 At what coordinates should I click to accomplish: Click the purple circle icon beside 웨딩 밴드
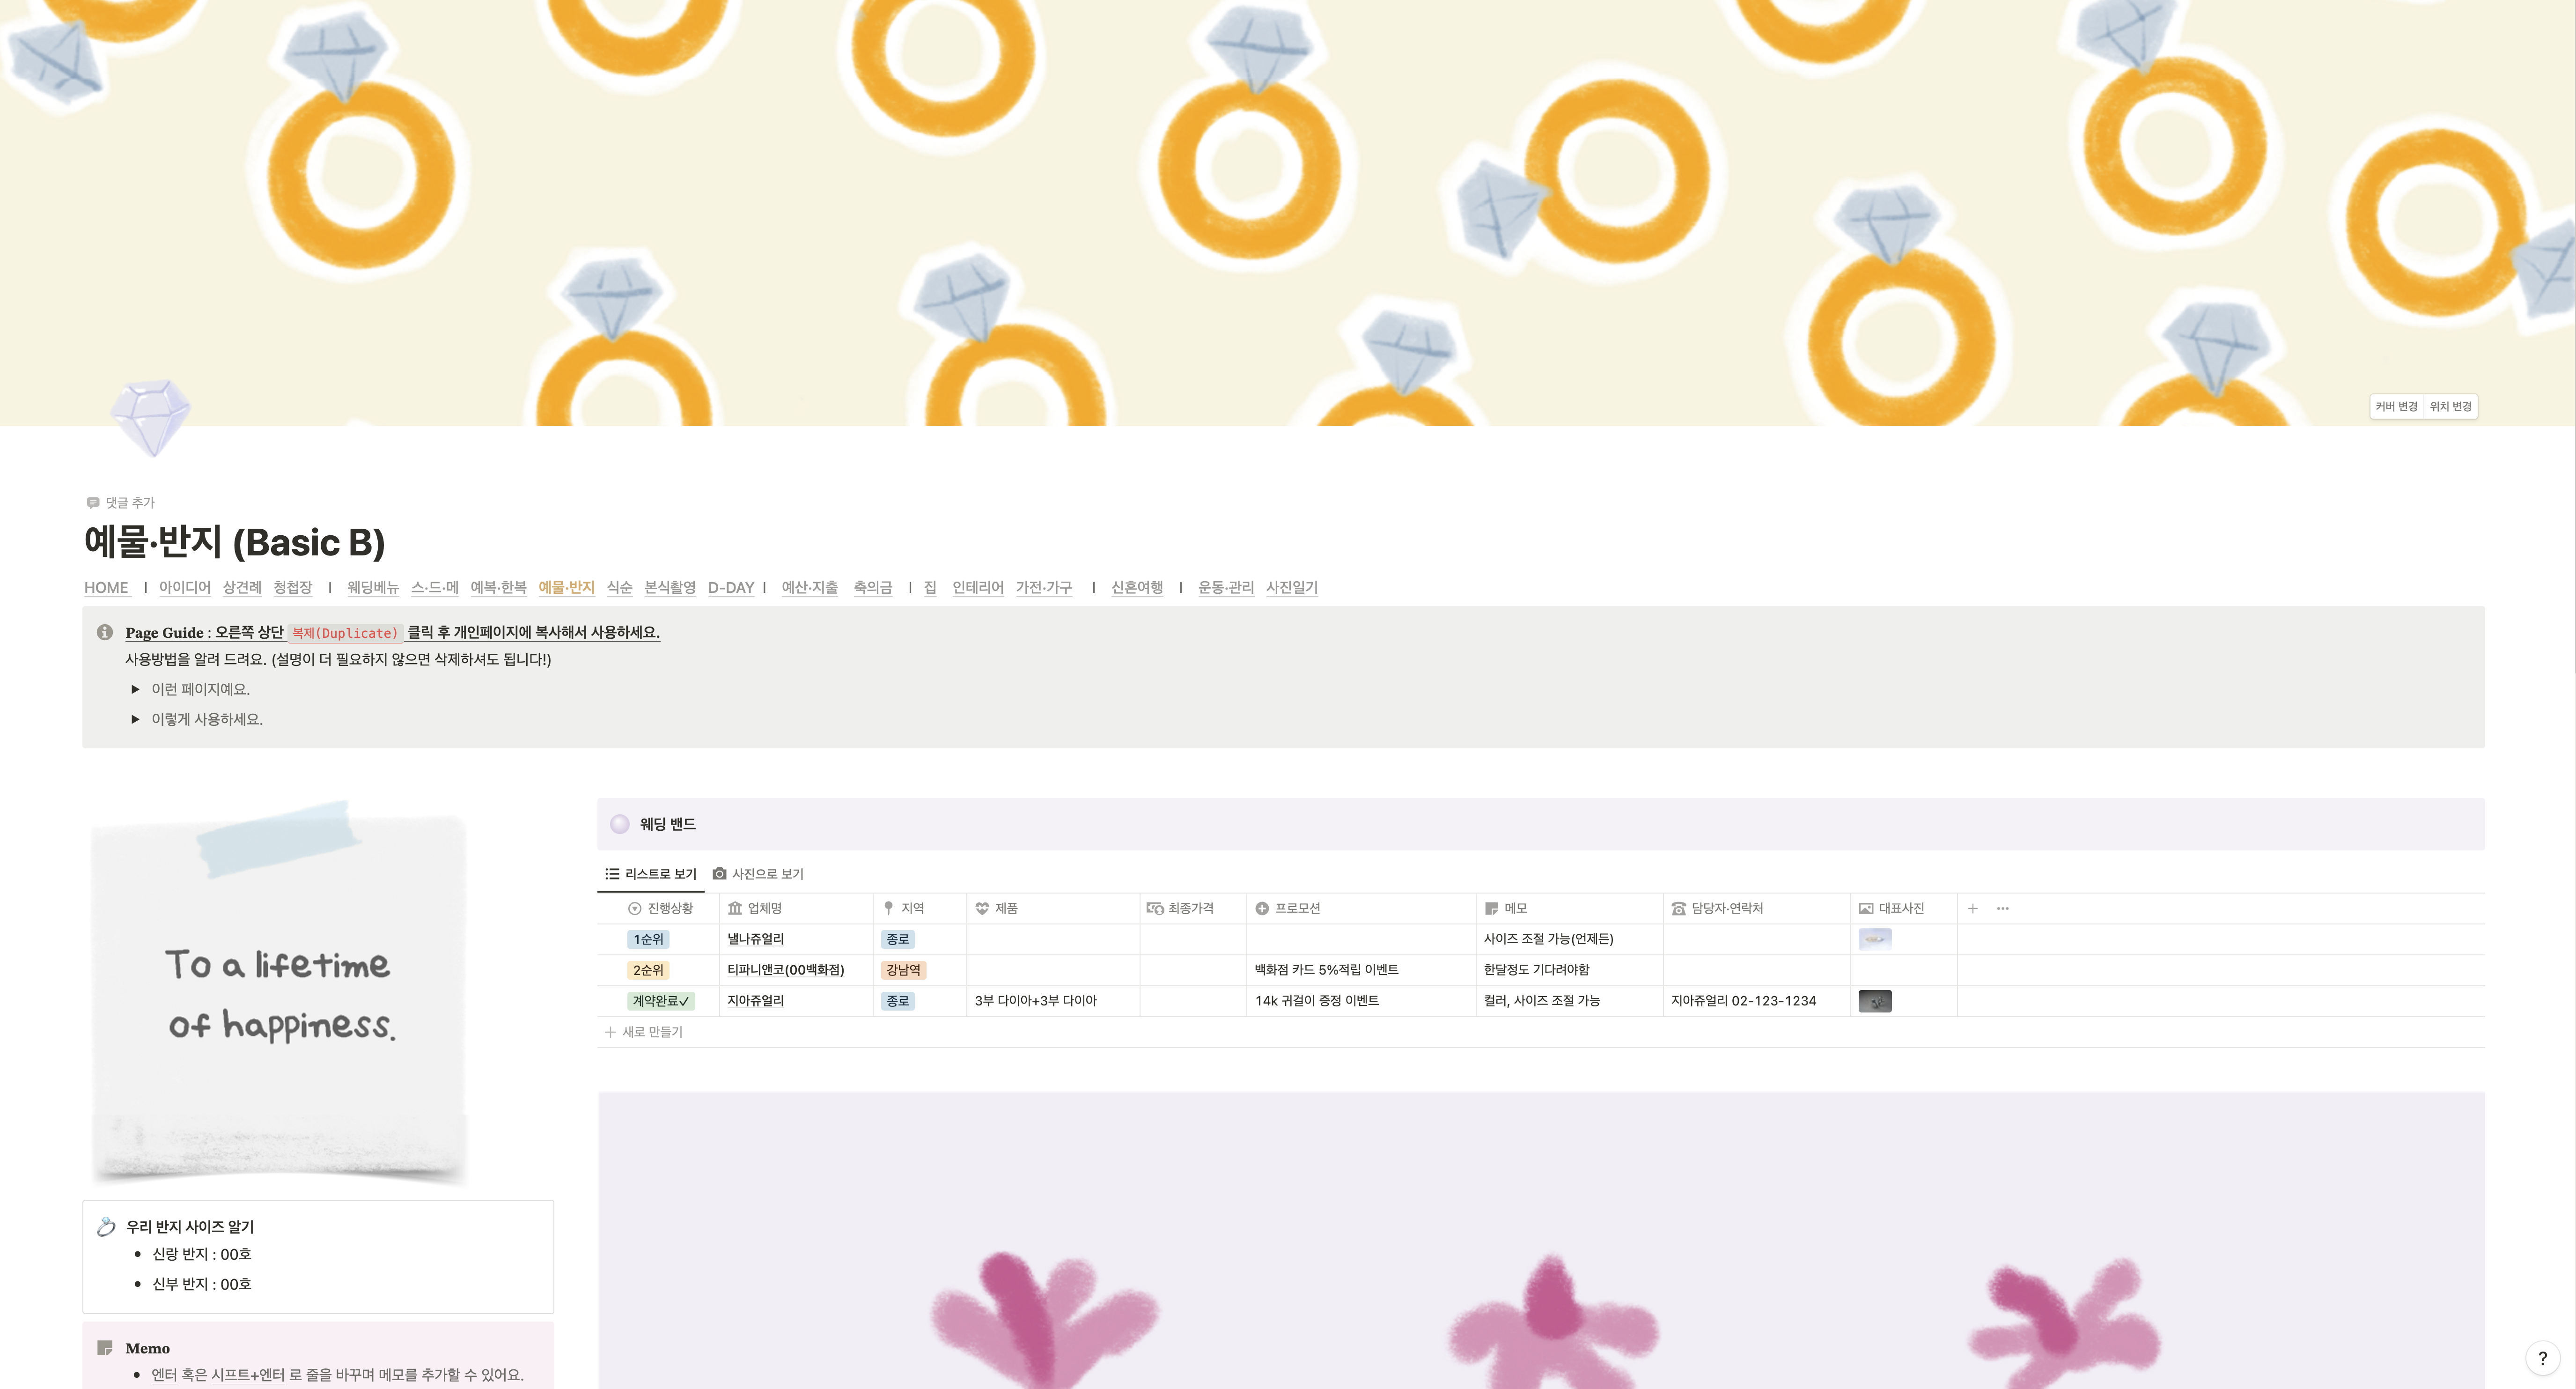tap(620, 824)
